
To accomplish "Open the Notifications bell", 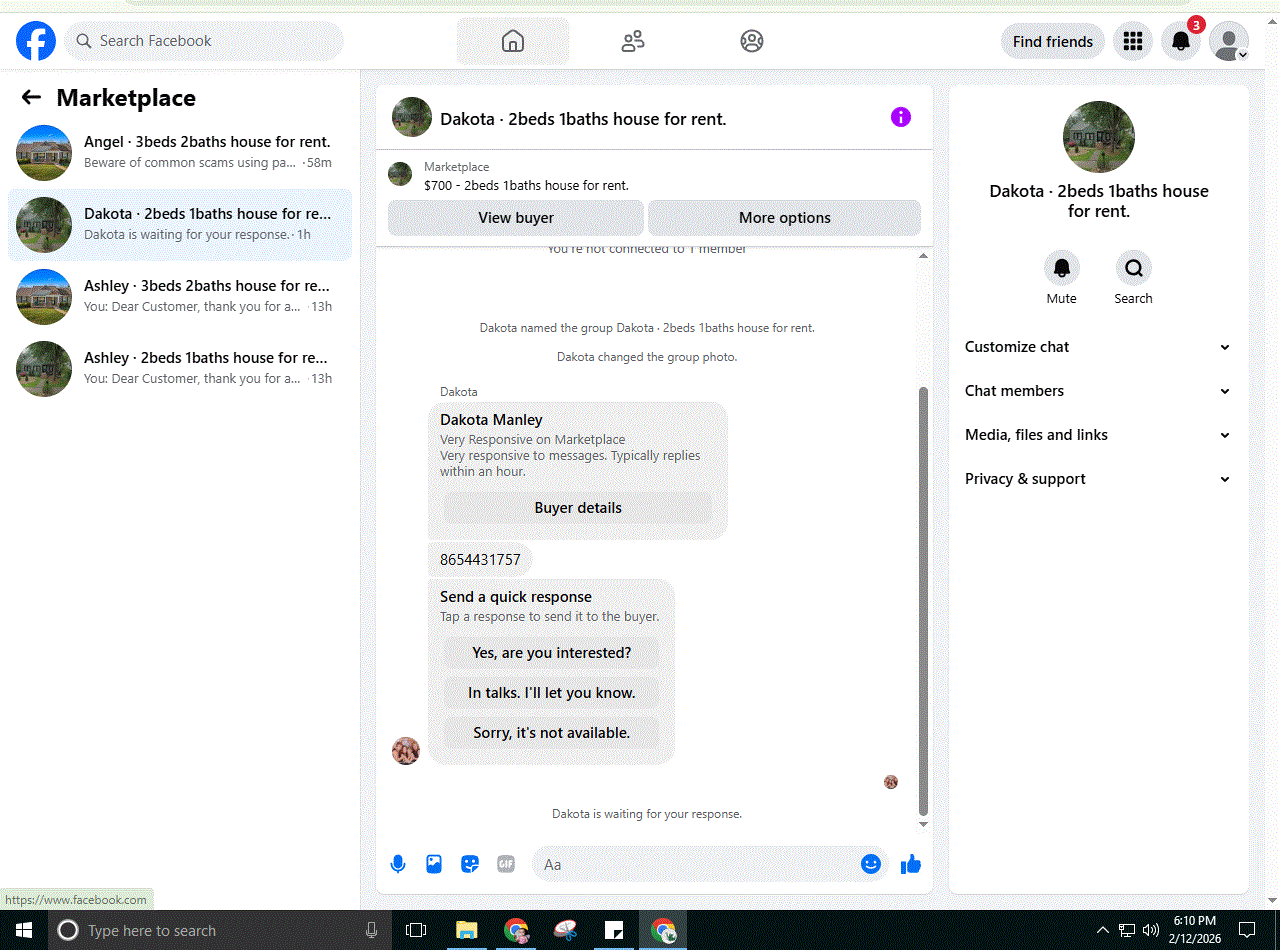I will 1181,41.
